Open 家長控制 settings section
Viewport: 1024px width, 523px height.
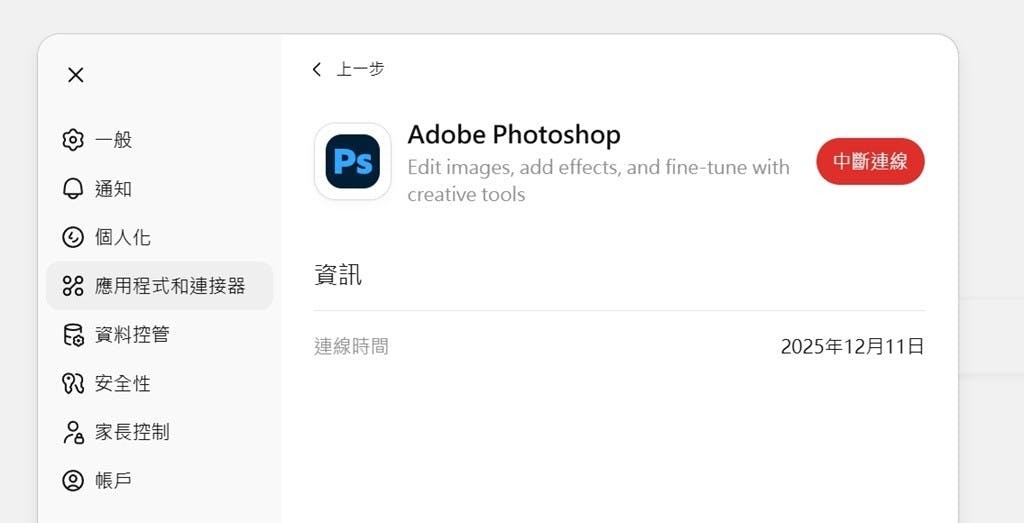(x=132, y=432)
